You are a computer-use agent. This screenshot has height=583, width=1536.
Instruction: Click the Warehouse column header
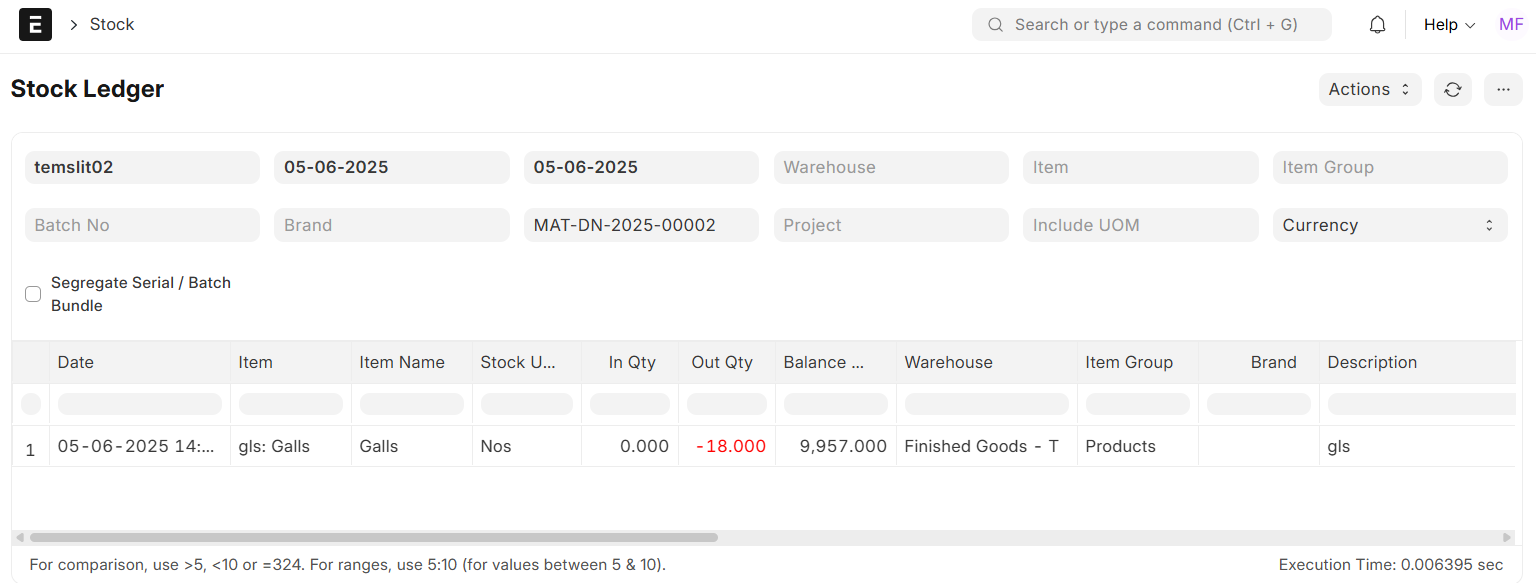pyautogui.click(x=948, y=362)
